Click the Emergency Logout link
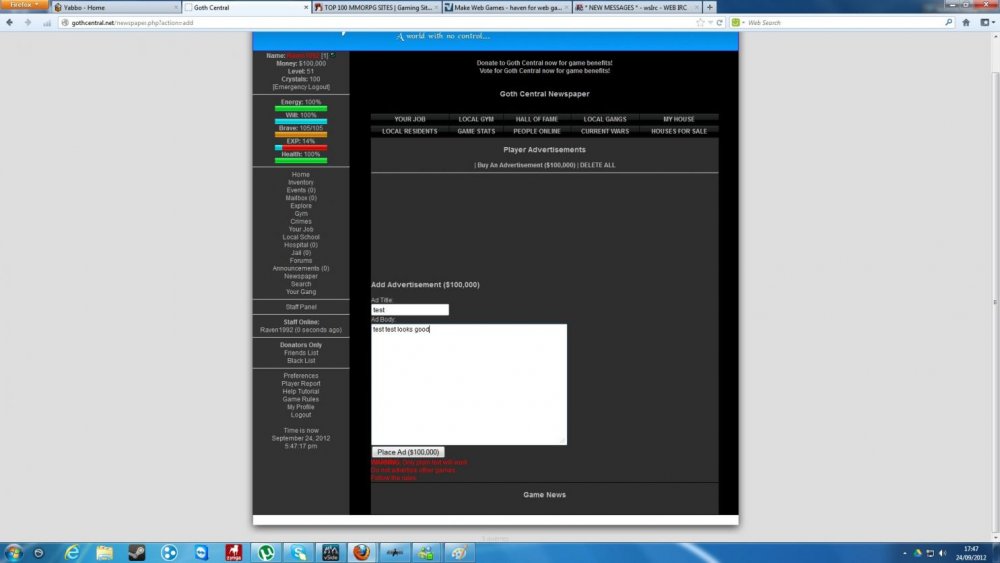The image size is (1000, 563). [x=301, y=87]
